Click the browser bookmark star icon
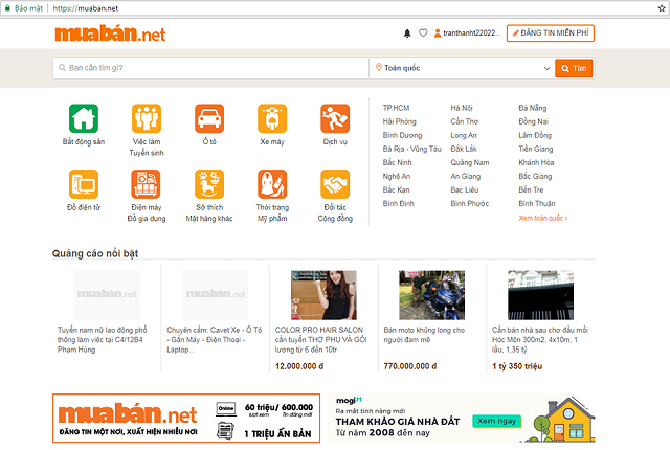 pyautogui.click(x=662, y=8)
